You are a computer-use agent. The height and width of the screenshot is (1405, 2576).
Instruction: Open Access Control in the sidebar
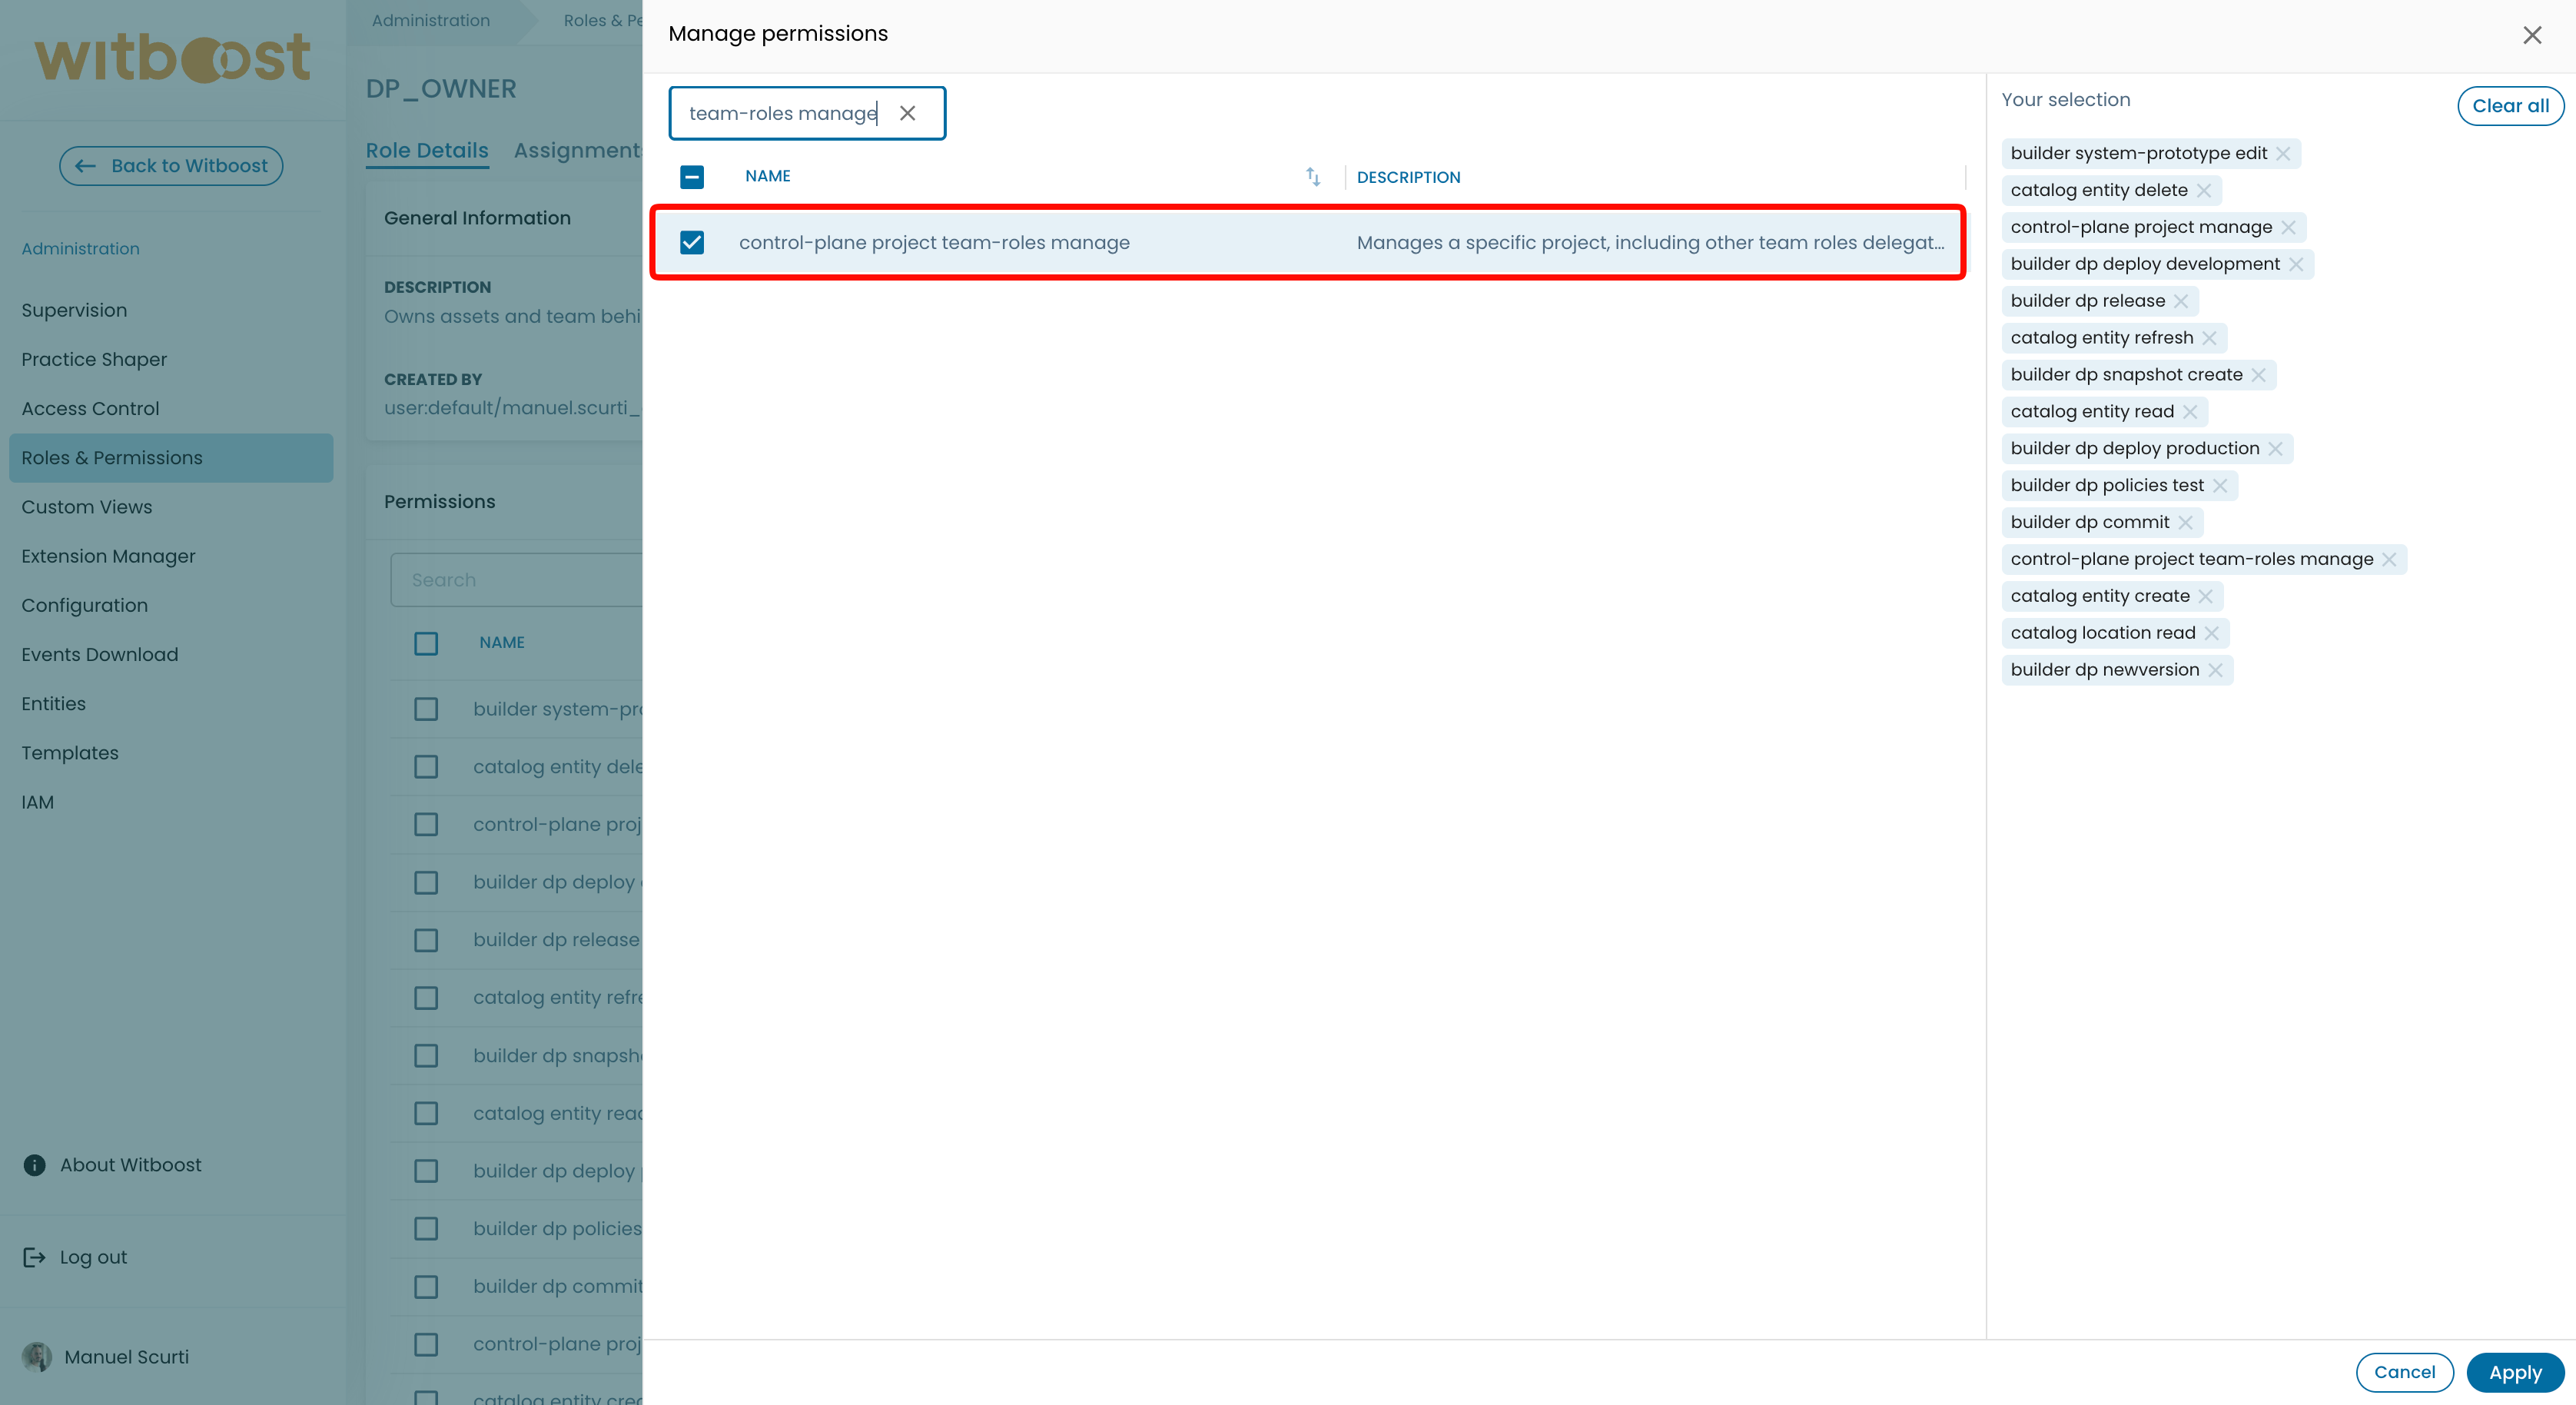coord(90,408)
